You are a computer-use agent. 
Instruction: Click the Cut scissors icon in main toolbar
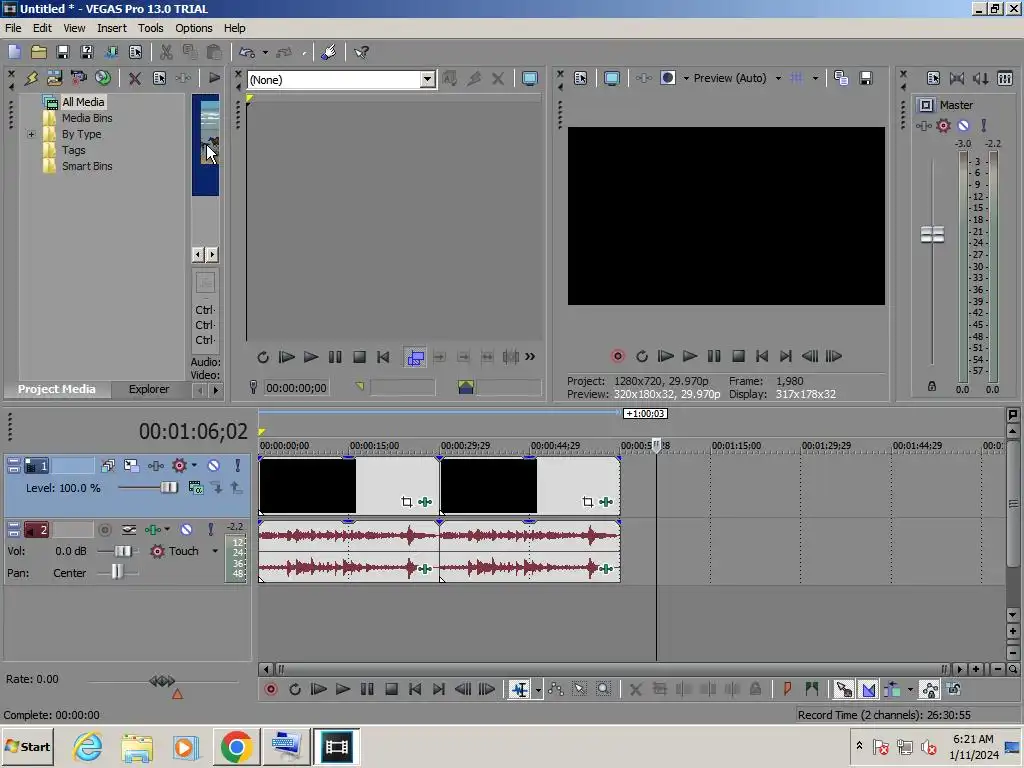click(166, 52)
